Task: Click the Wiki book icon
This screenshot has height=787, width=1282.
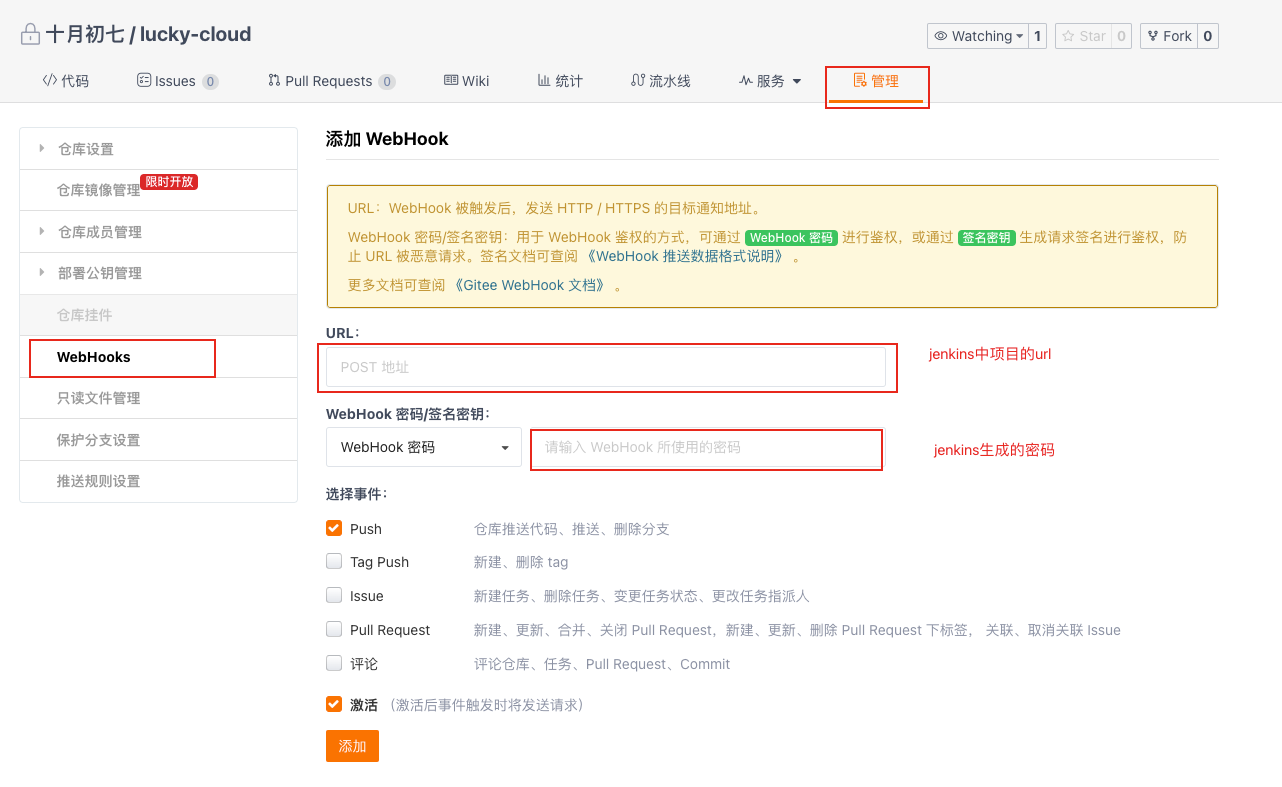Action: [x=451, y=80]
